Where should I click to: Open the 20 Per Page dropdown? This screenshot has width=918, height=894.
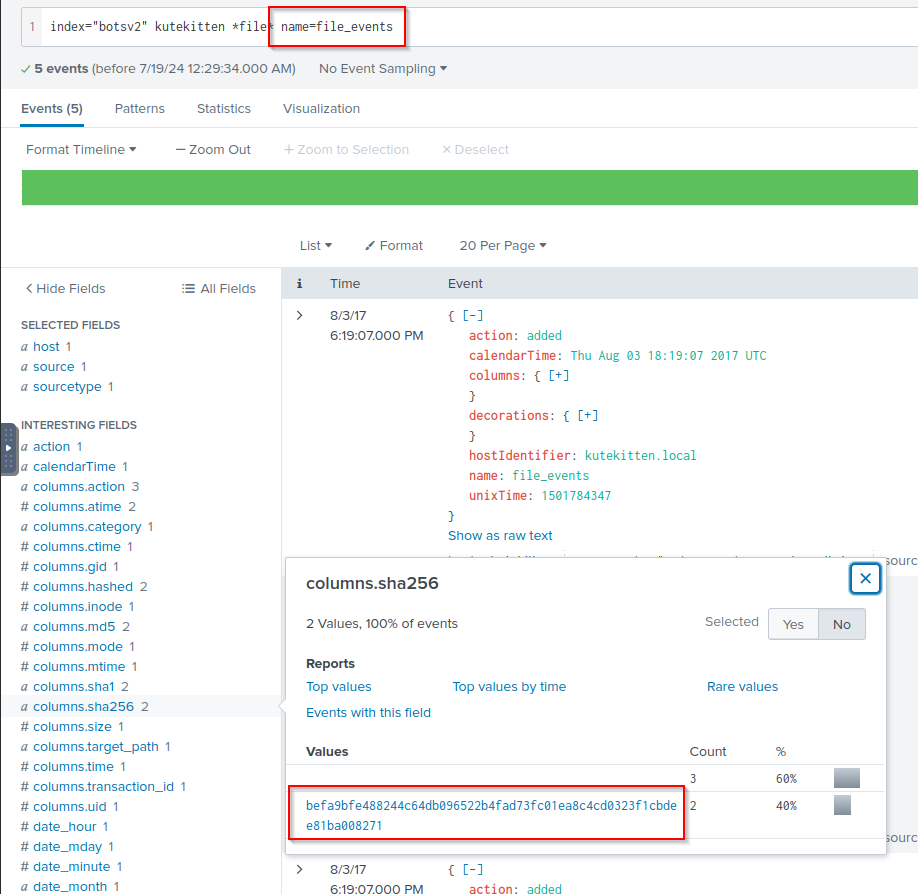click(503, 245)
